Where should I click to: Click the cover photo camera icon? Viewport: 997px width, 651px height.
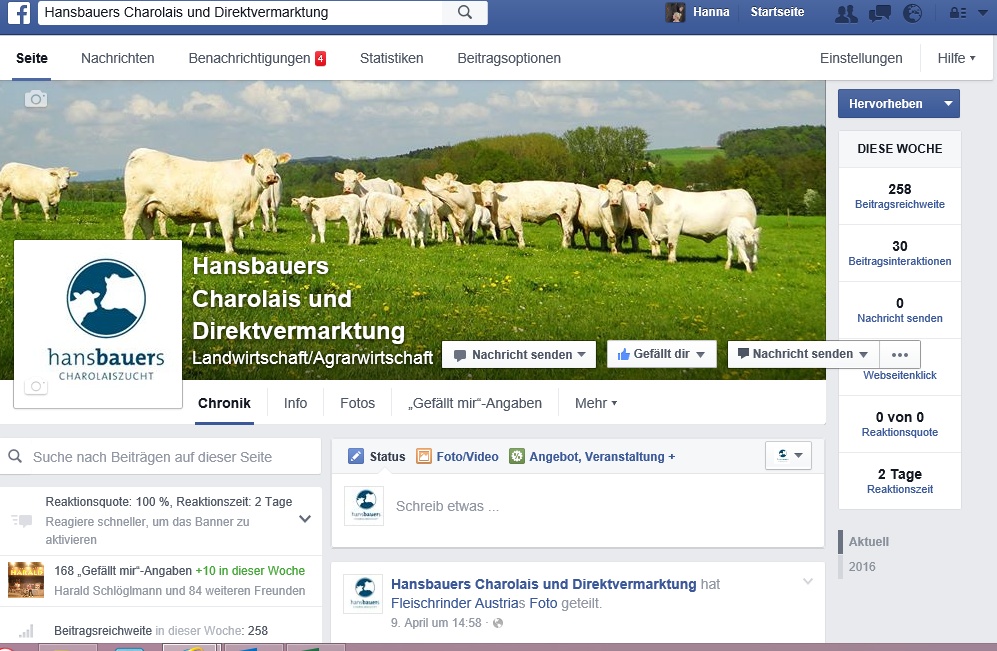coord(36,99)
